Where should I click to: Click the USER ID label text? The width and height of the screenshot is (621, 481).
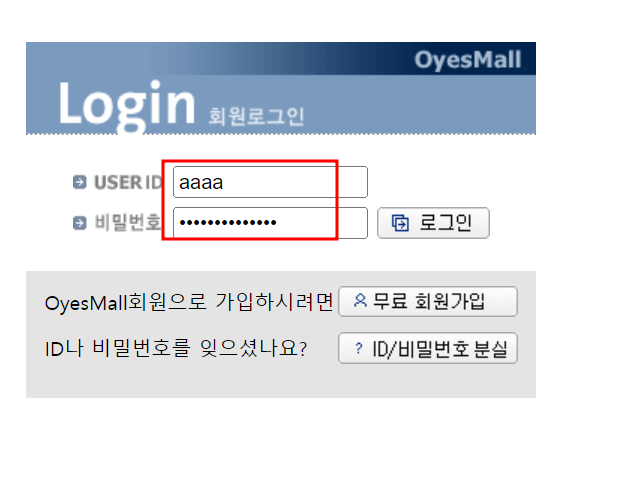pos(128,183)
